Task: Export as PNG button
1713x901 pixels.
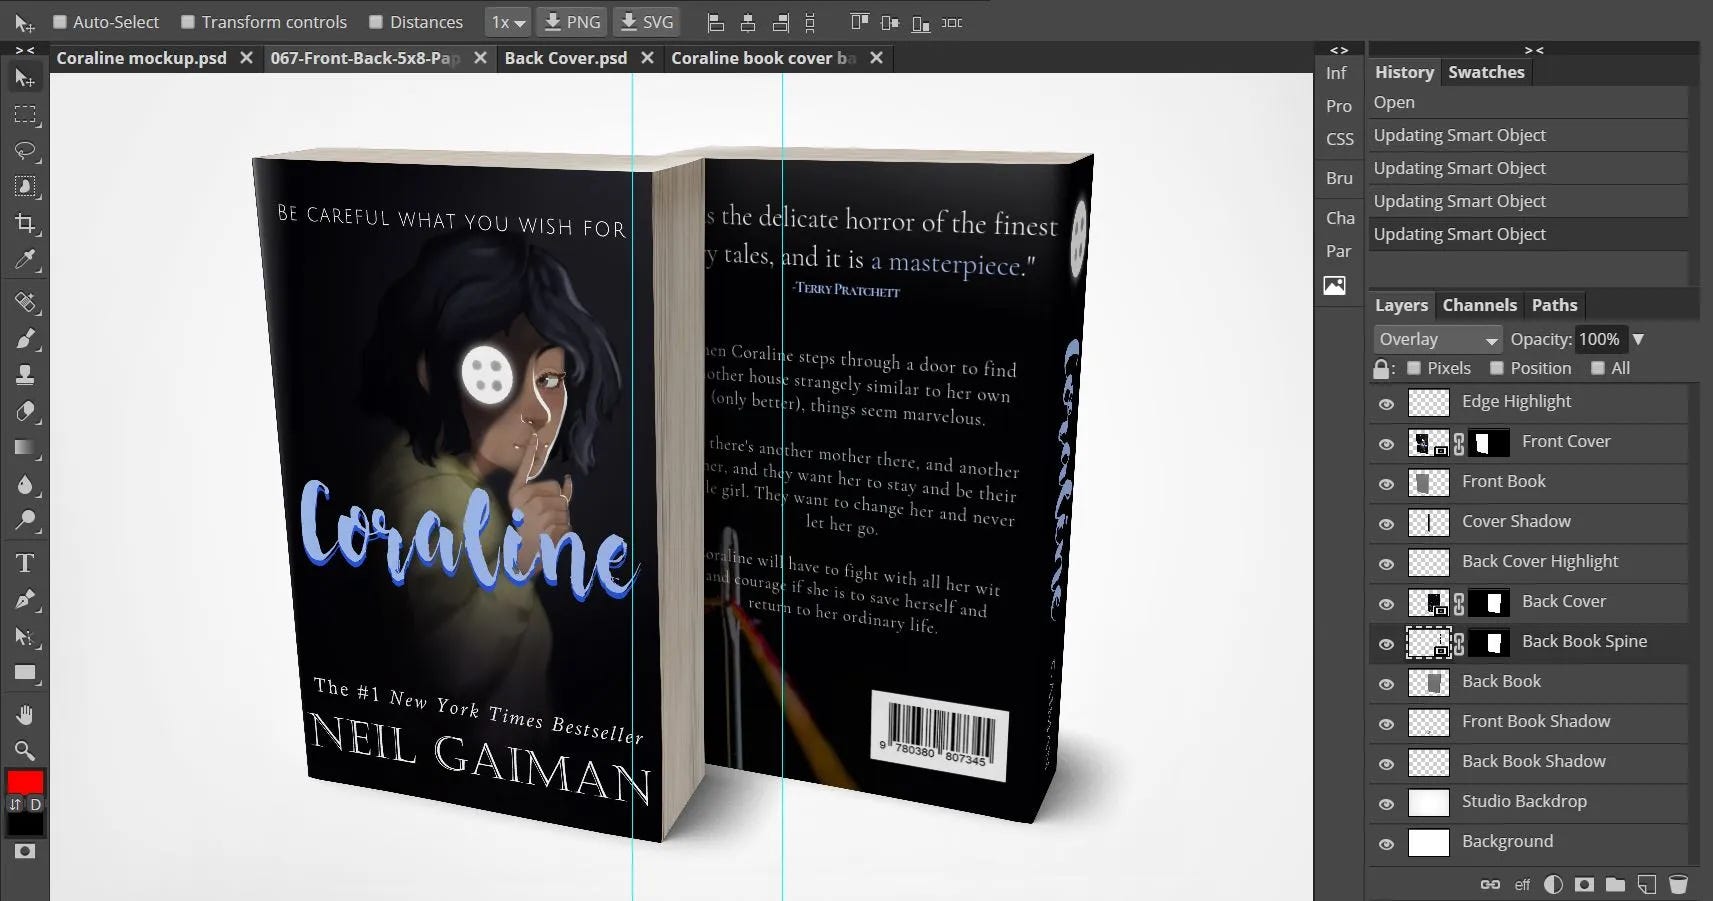Action: click(572, 22)
